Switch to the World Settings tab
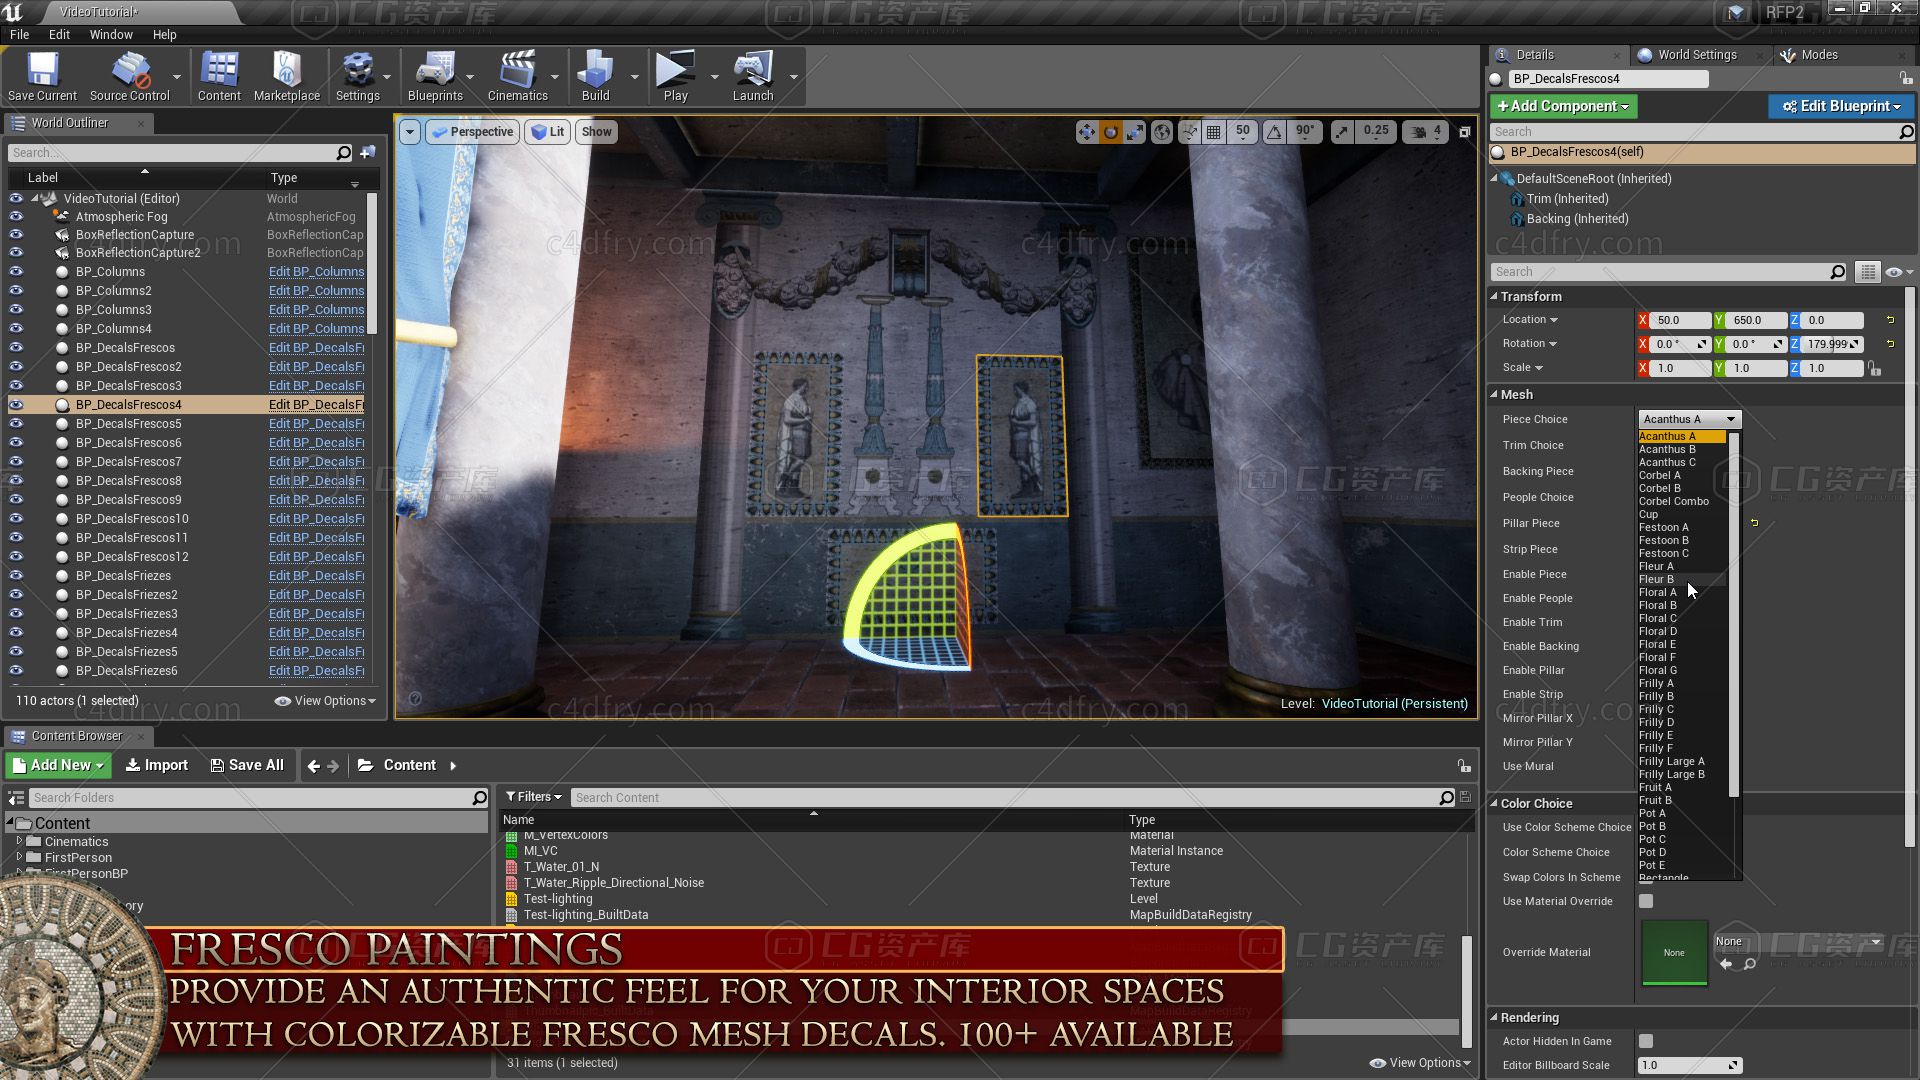Screen dimensions: 1920x1080 1697,55
